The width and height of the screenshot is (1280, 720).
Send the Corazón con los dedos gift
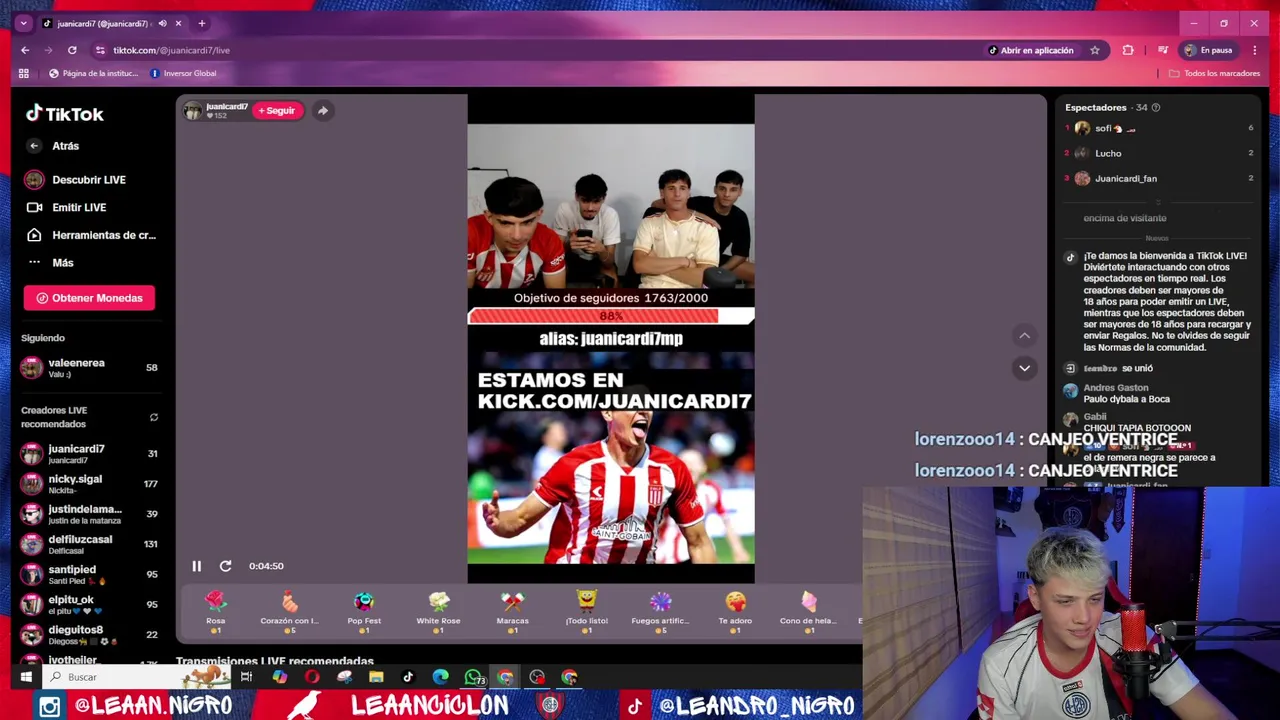290,612
